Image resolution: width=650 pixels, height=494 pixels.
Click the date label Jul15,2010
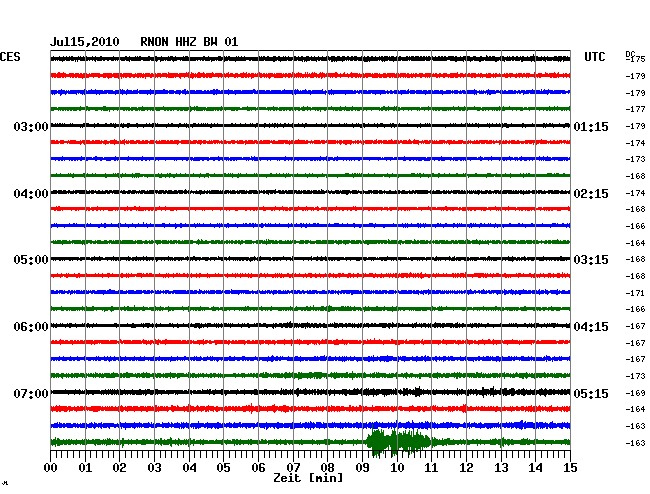tap(85, 42)
